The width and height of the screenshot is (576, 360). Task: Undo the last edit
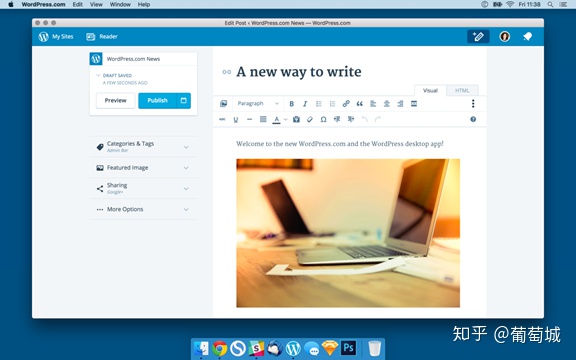364,119
